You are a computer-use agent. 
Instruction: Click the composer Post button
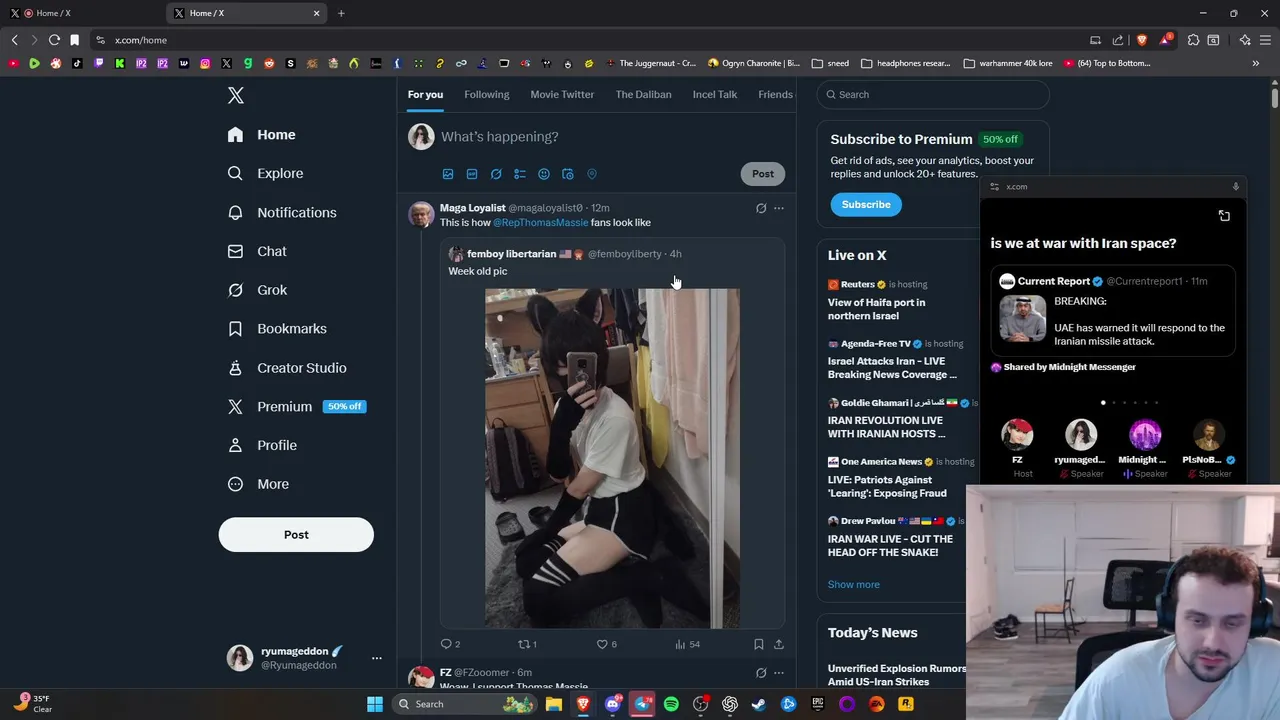coord(763,174)
